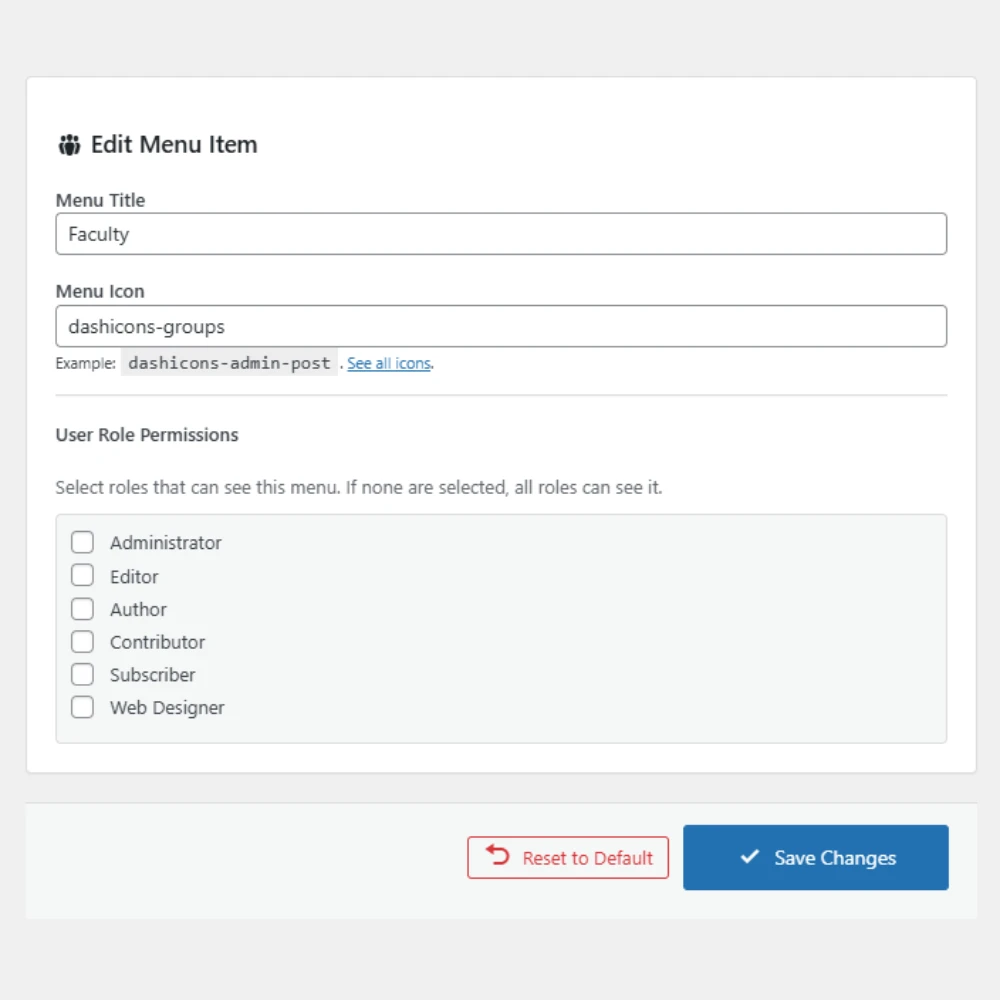Save the menu item with Save Changes

point(816,858)
